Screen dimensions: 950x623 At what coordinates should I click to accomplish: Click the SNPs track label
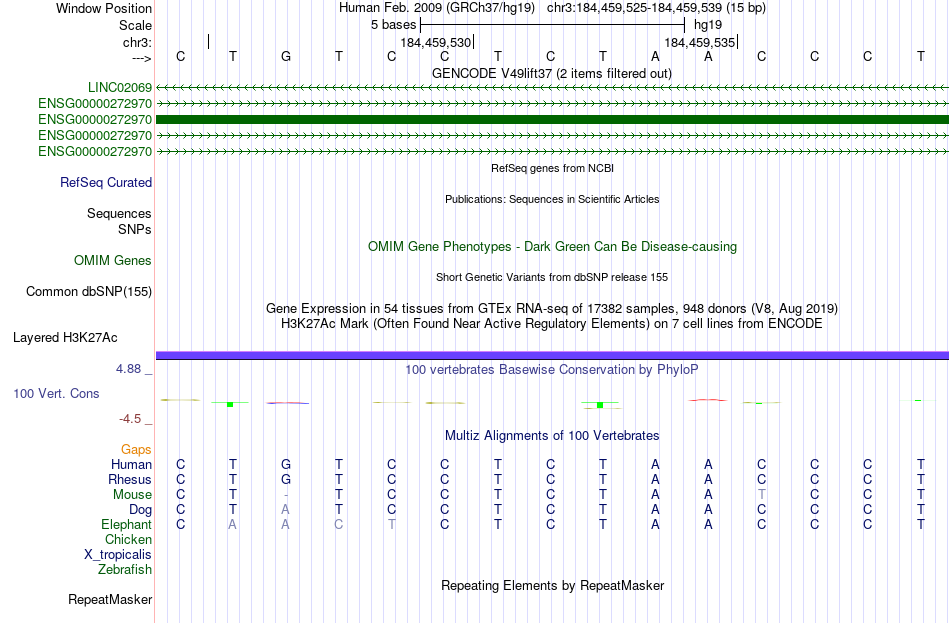135,230
